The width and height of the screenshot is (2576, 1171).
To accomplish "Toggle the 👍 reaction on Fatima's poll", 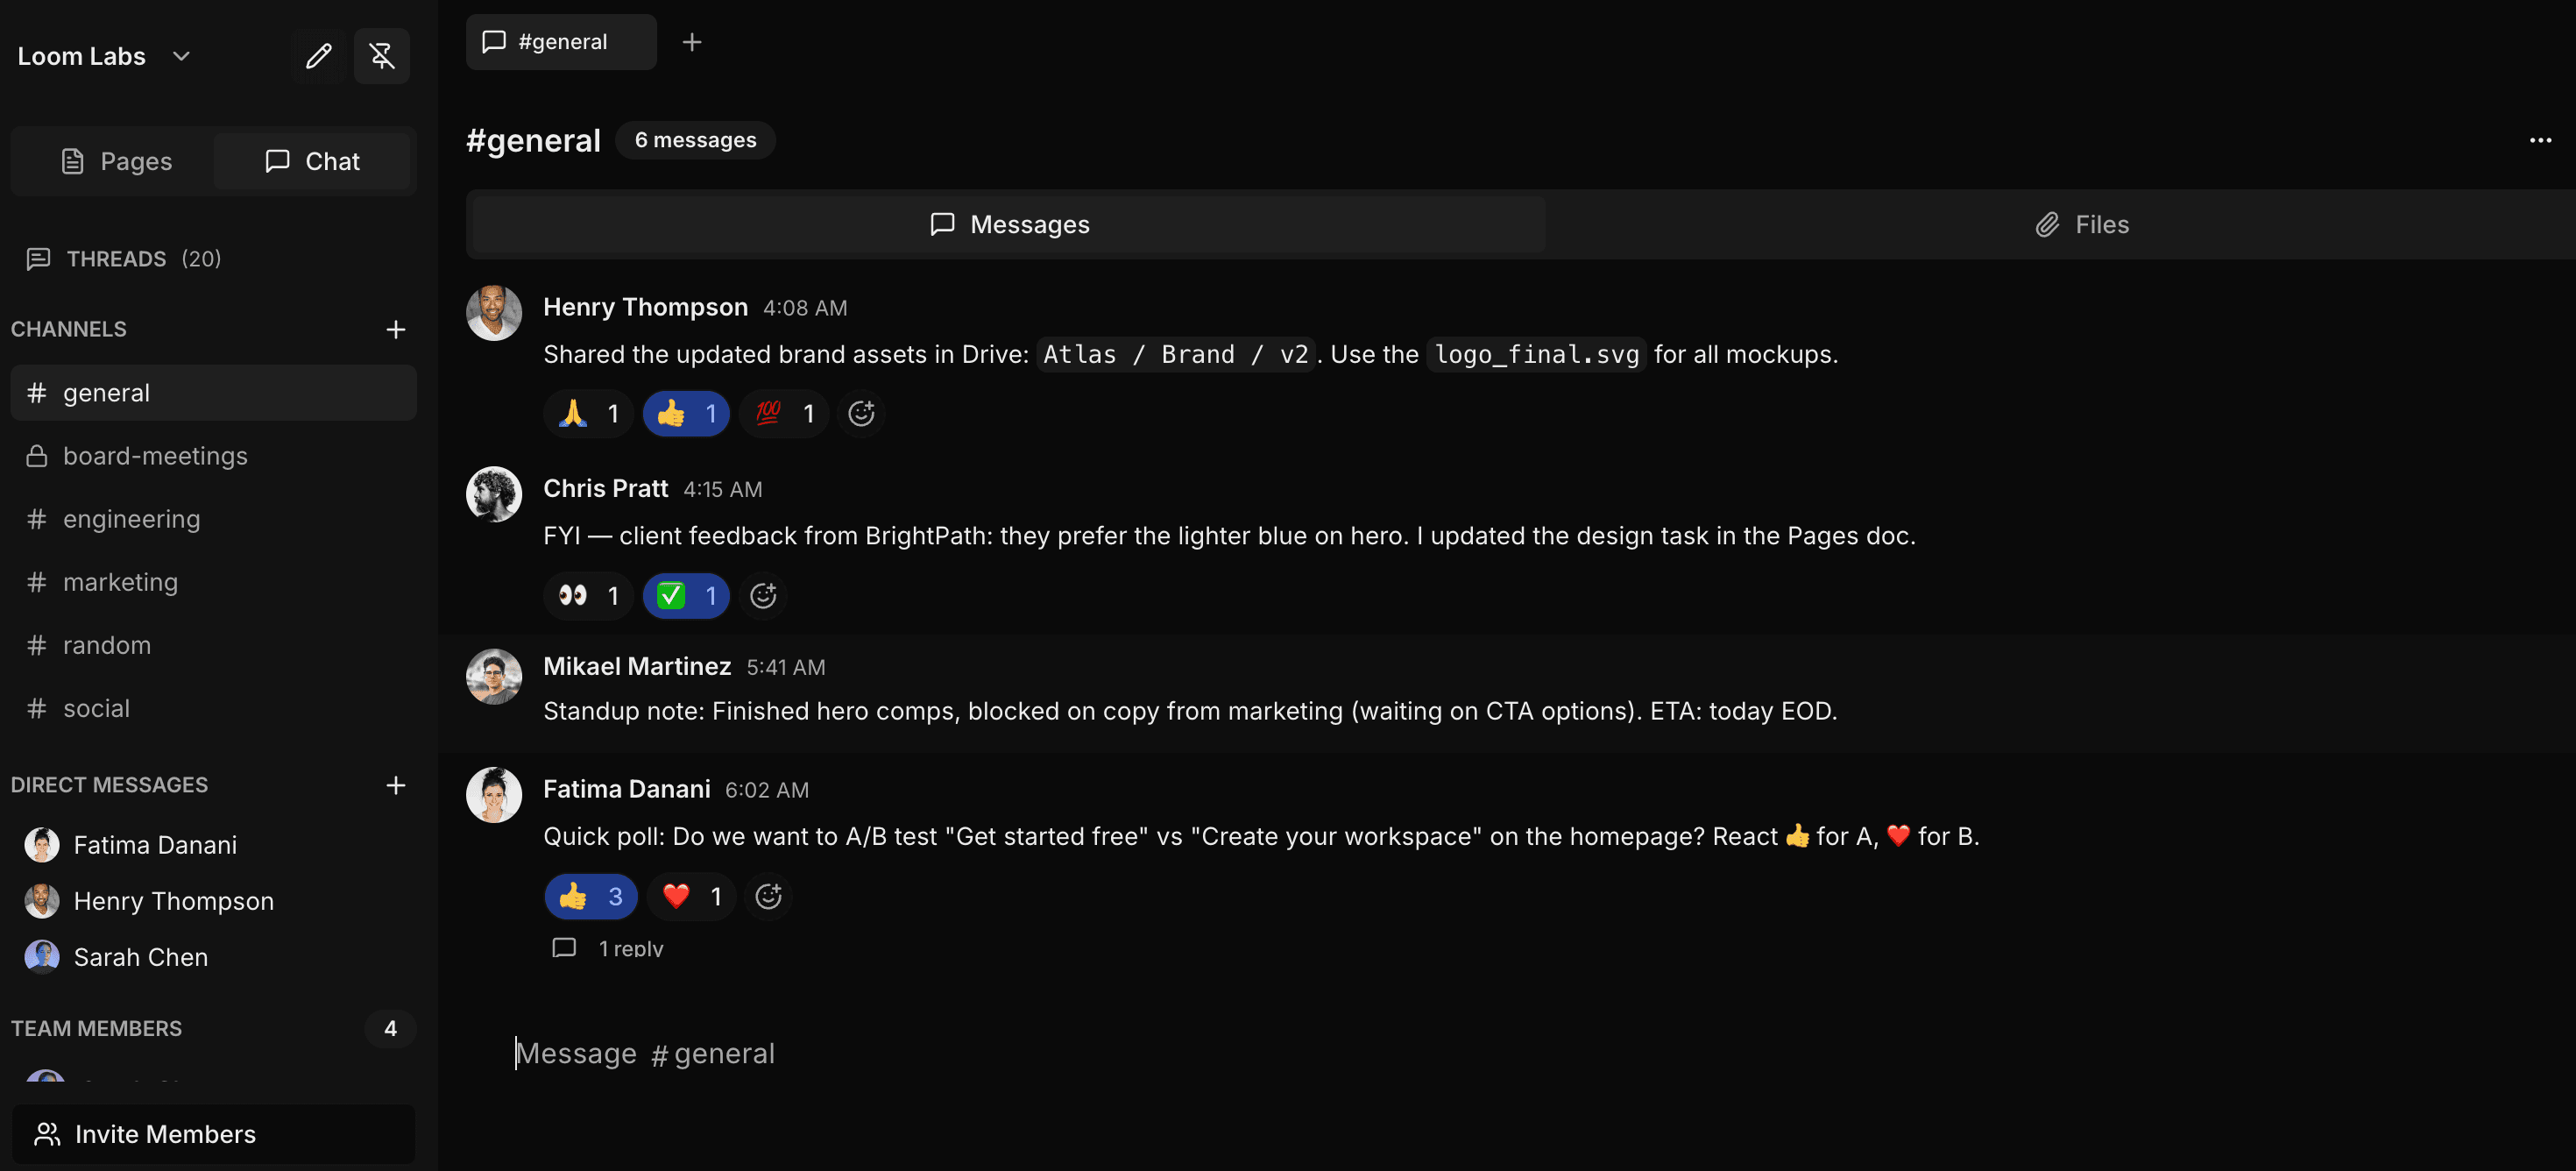I will pyautogui.click(x=590, y=896).
